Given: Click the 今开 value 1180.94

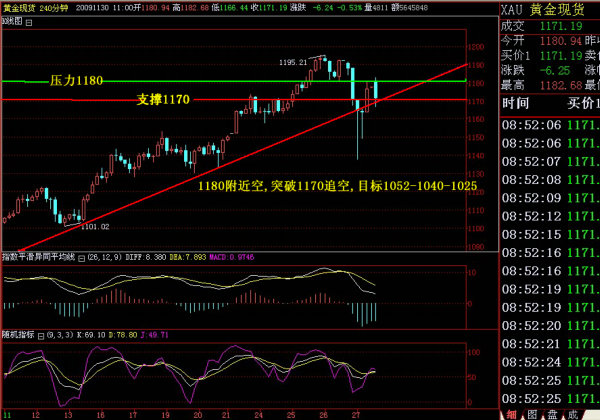Looking at the screenshot, I should (x=561, y=41).
